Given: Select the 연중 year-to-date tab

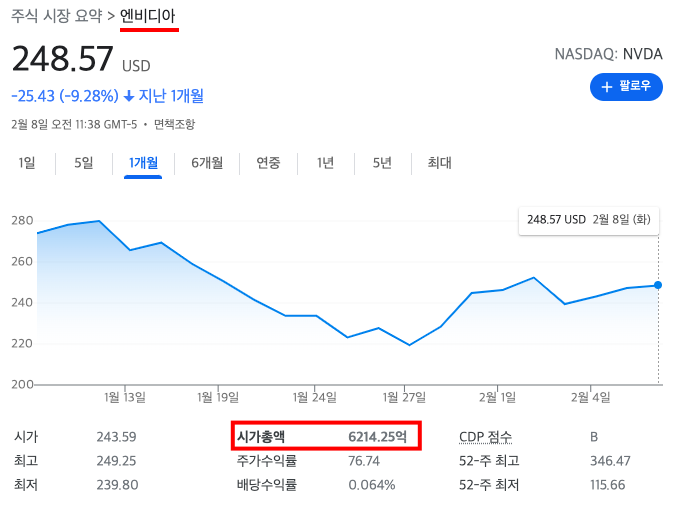Looking at the screenshot, I should click(x=268, y=163).
